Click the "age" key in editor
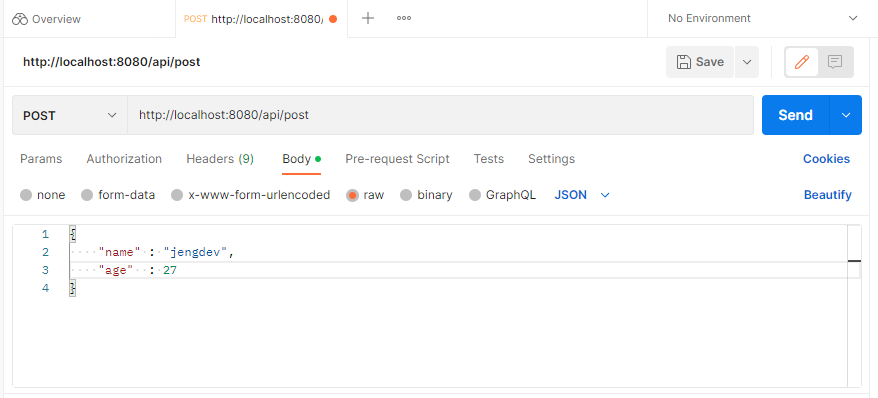Screen dimensions: 878x398 point(116,270)
